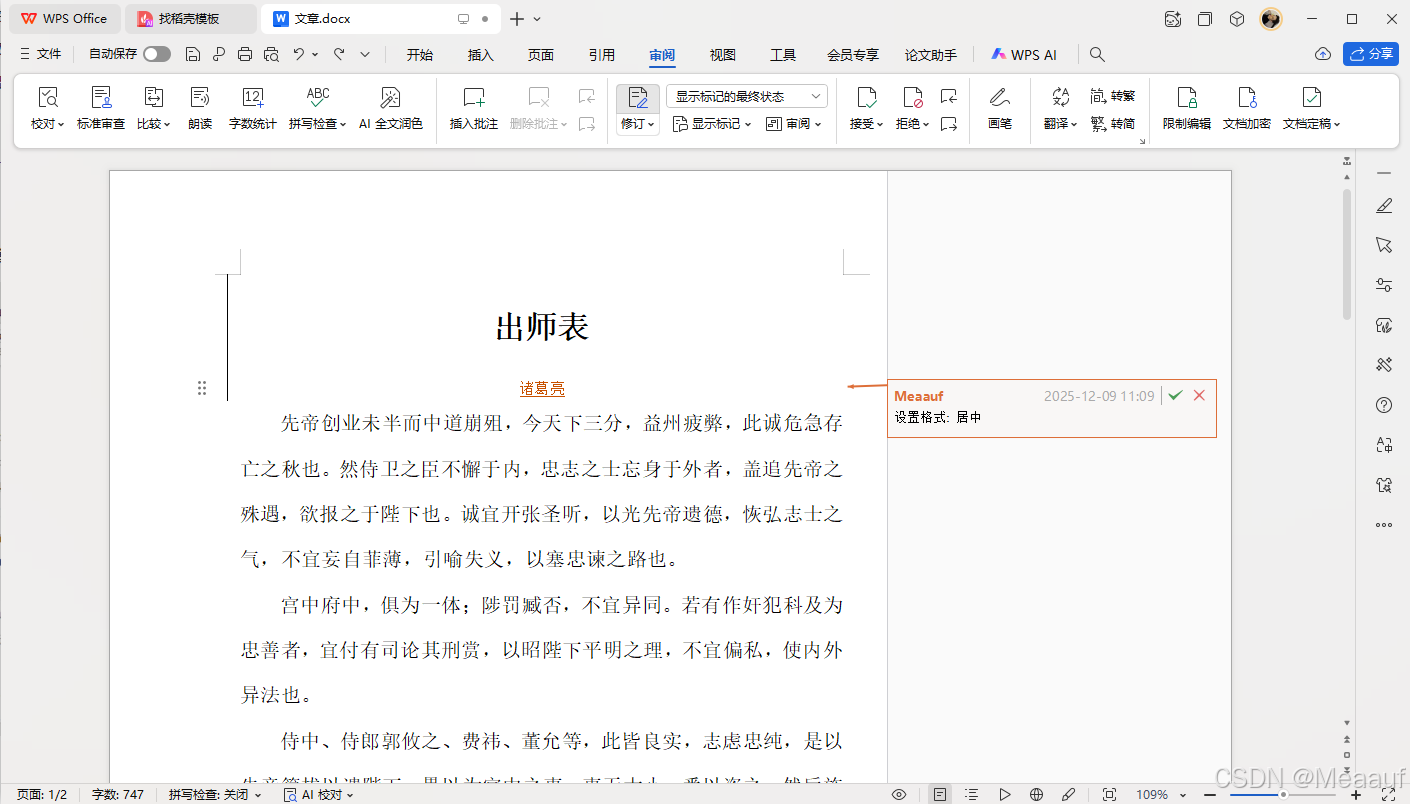This screenshot has width=1410, height=804.
Task: Click the 分享 share button
Action: click(x=1370, y=54)
